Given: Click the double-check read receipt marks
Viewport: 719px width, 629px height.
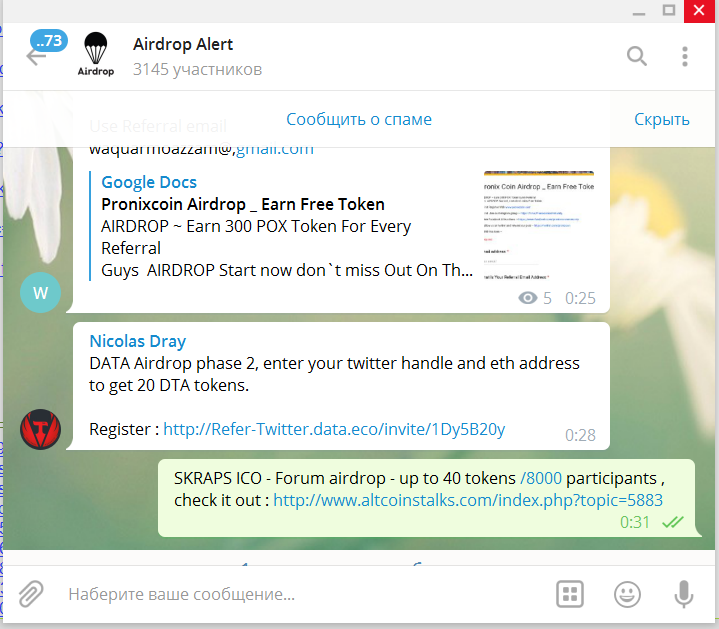Looking at the screenshot, I should tap(673, 522).
